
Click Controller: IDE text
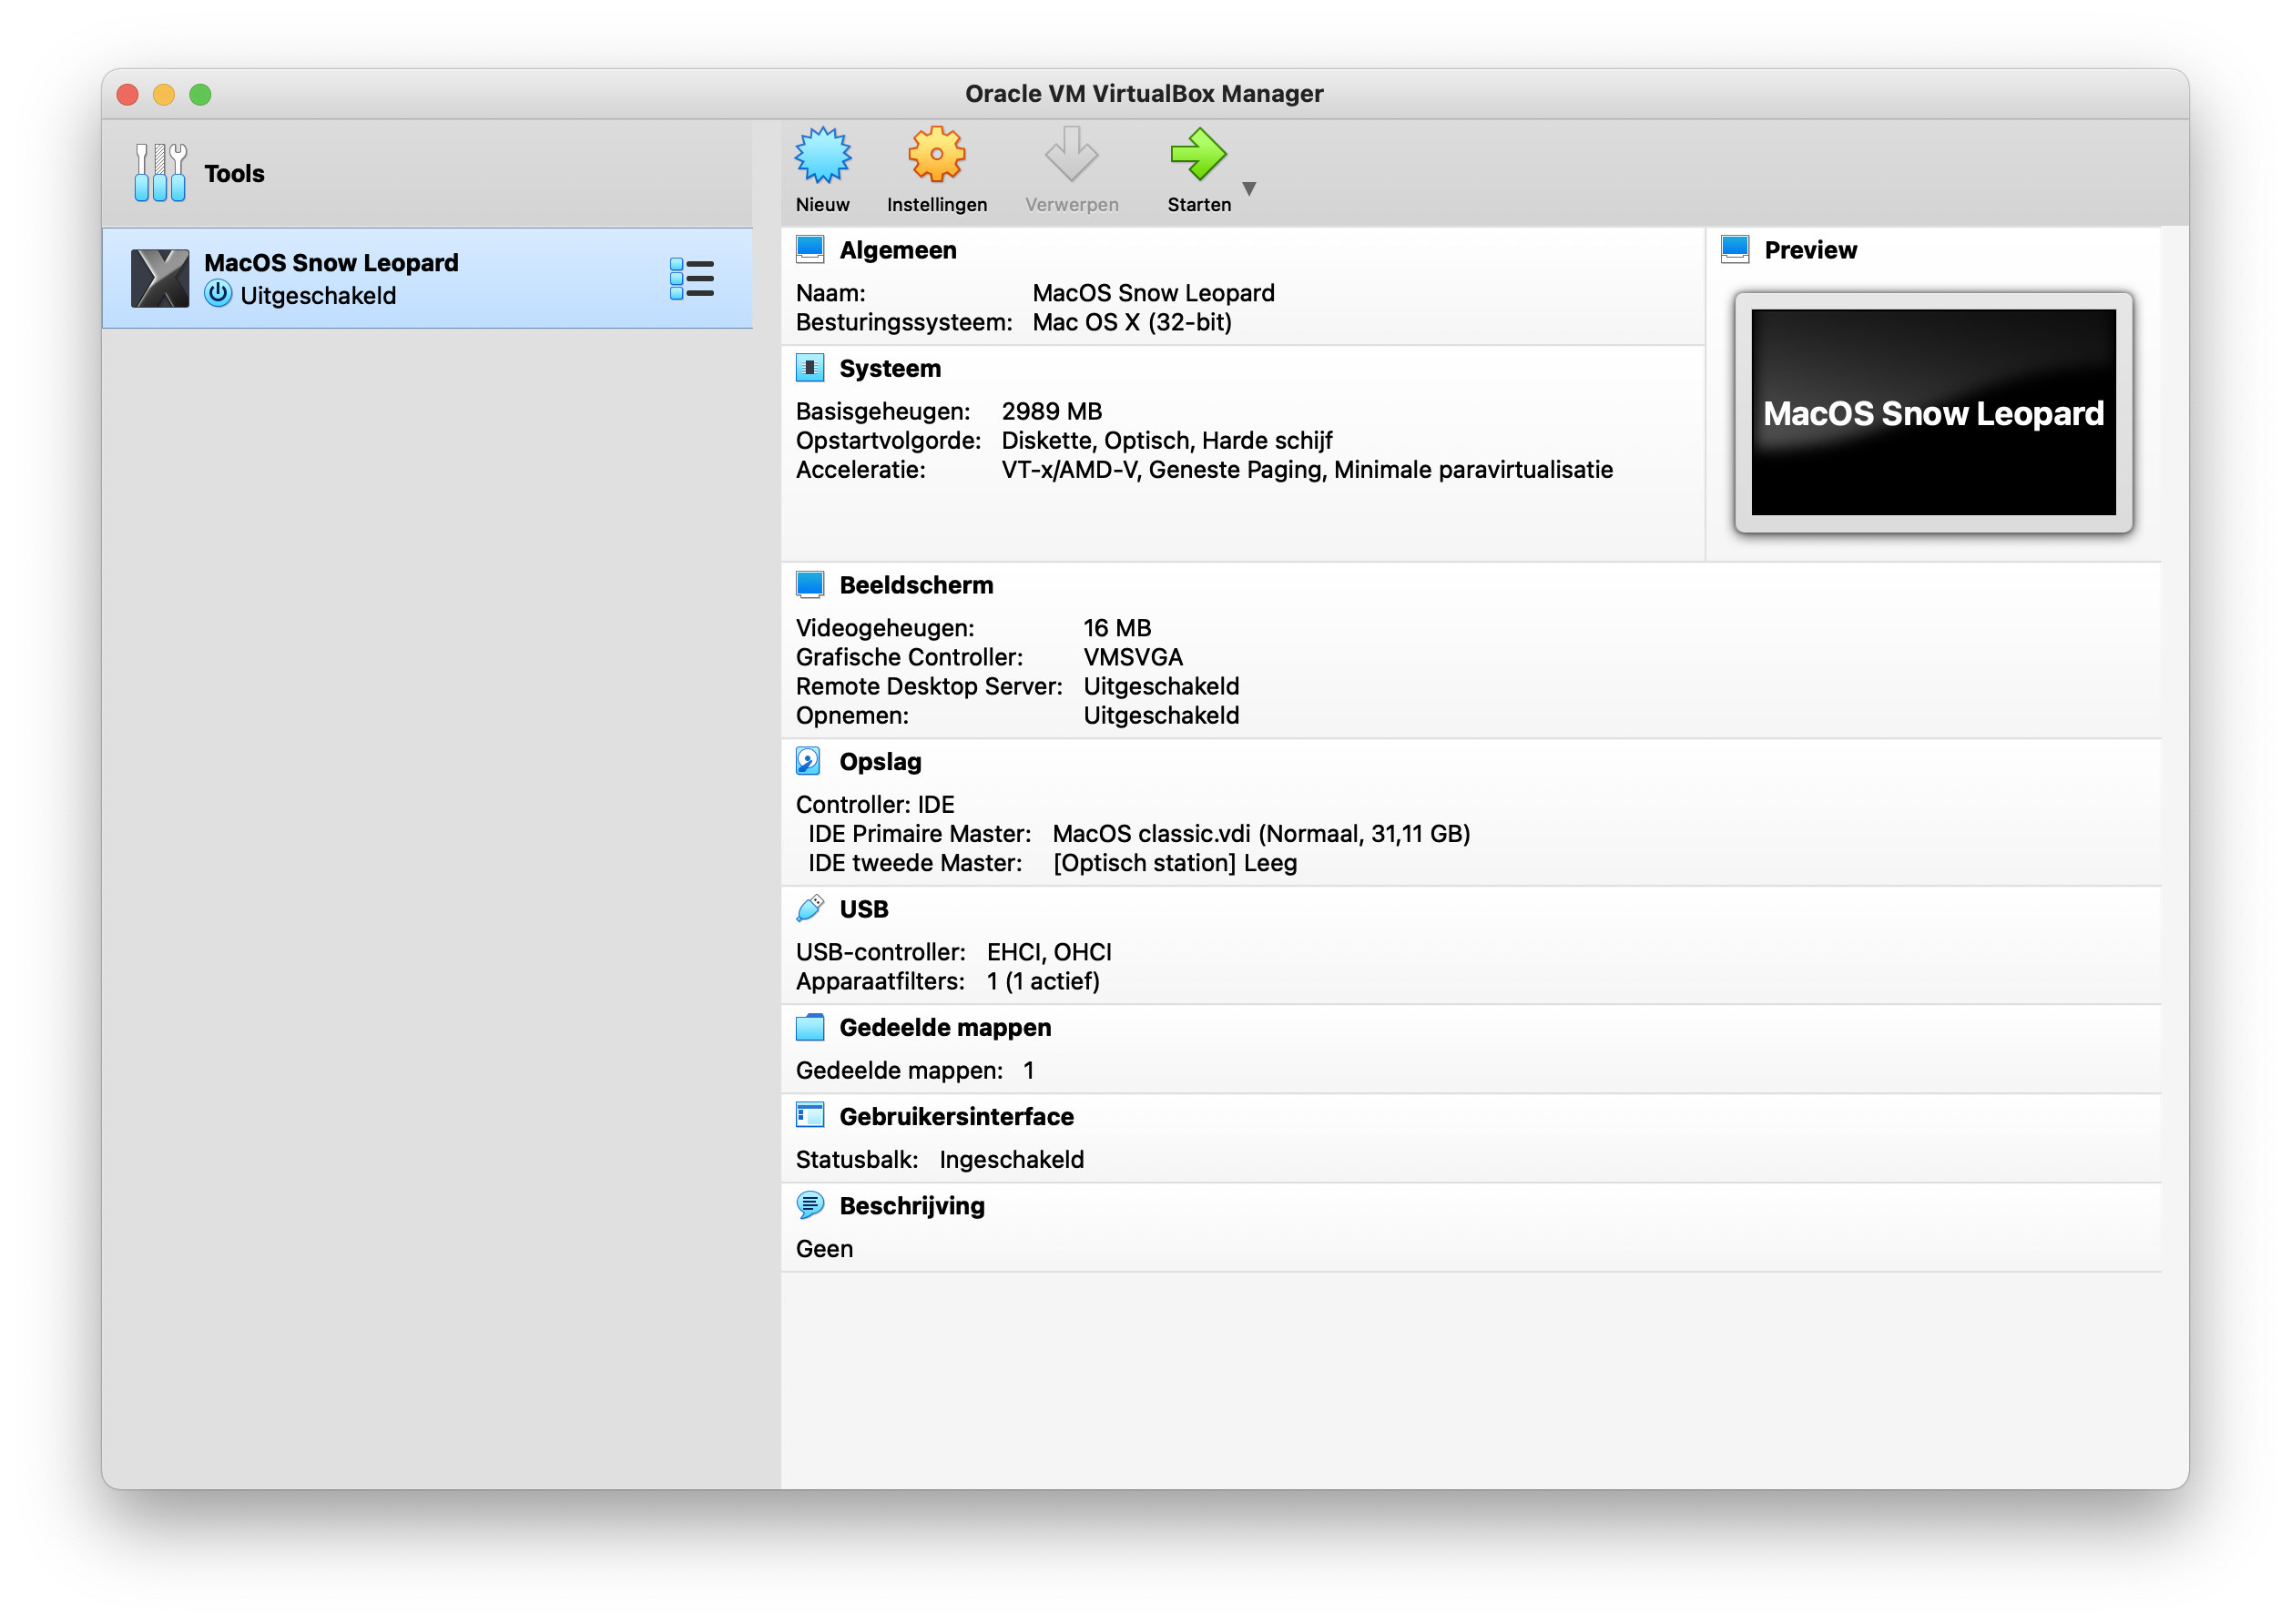(875, 805)
